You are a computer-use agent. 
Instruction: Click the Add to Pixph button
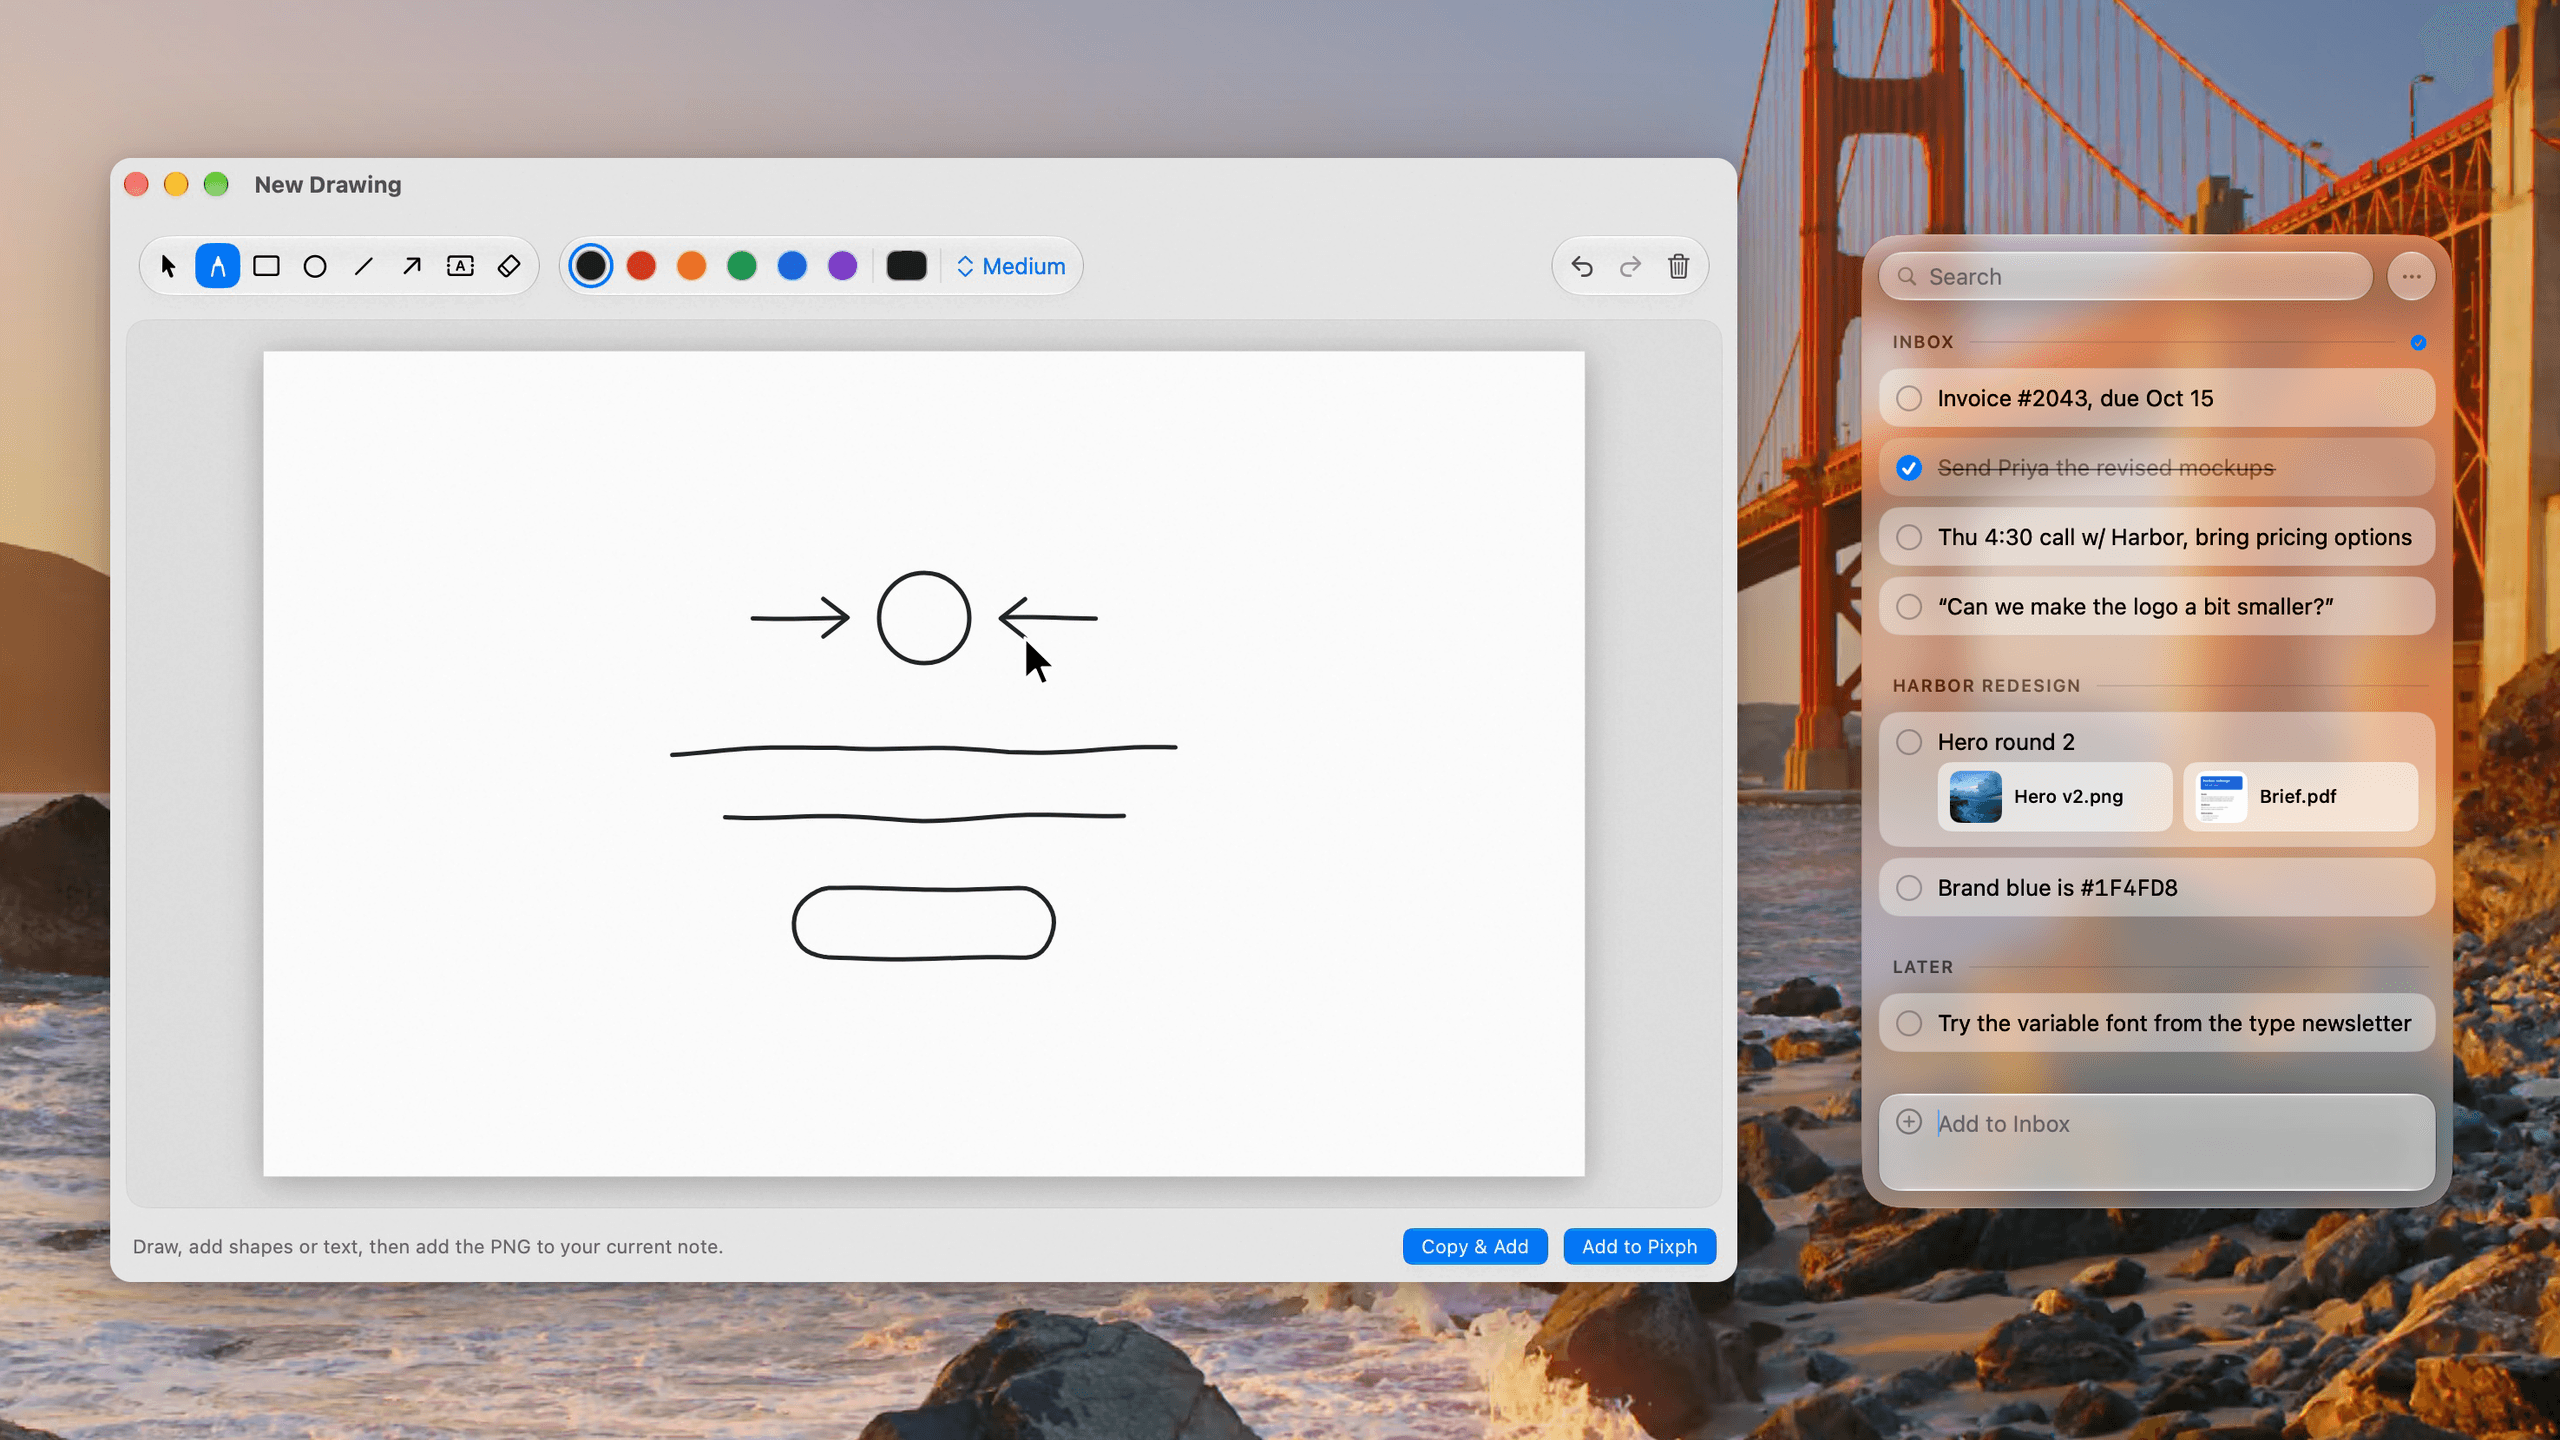coord(1639,1246)
